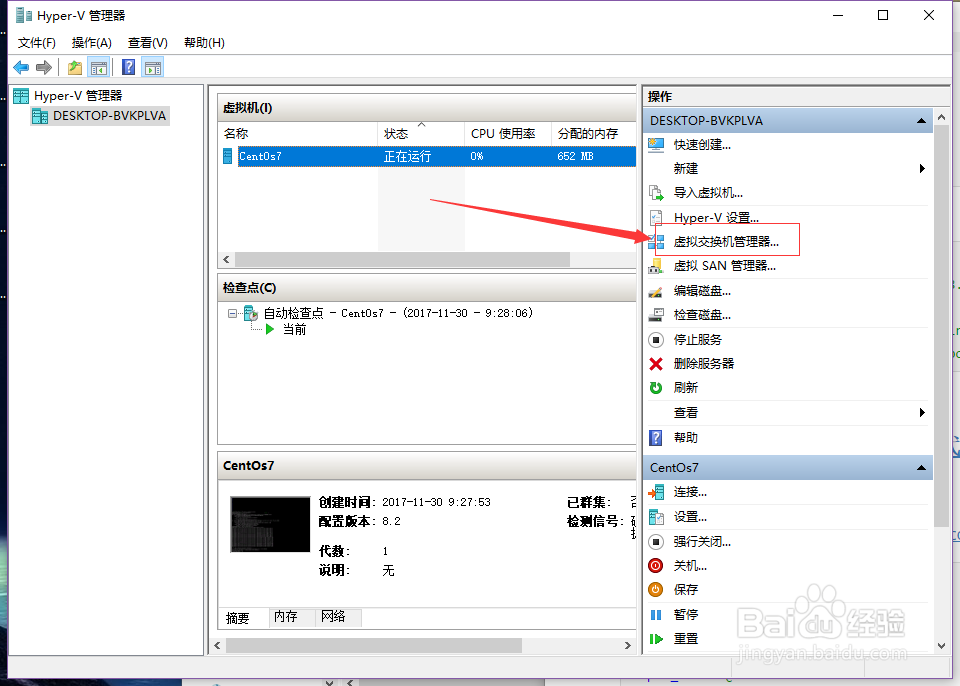
Task: Click the 帮助 question mark icon in actions
Action: [656, 437]
